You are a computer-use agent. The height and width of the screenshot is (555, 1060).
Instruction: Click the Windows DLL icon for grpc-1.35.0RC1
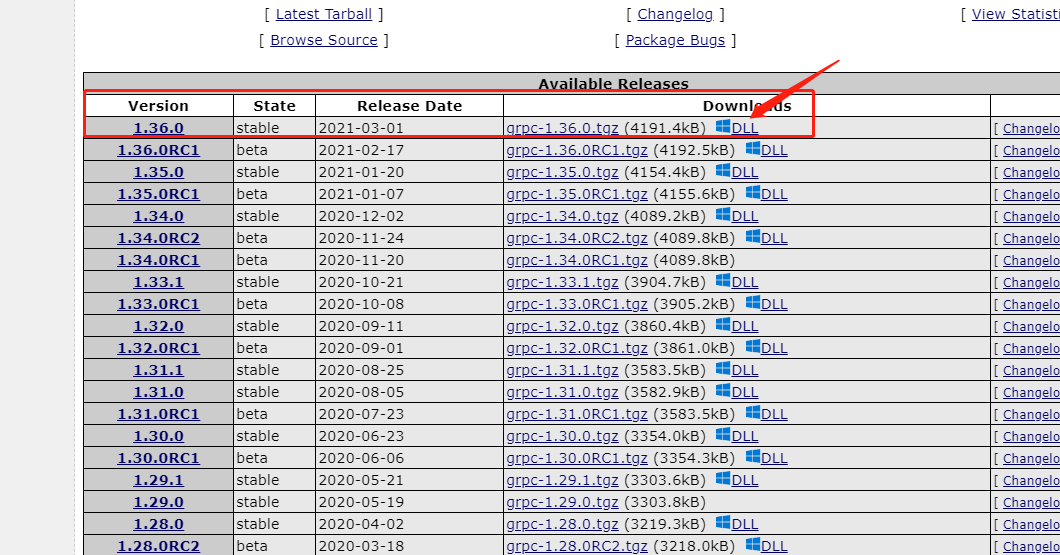752,193
